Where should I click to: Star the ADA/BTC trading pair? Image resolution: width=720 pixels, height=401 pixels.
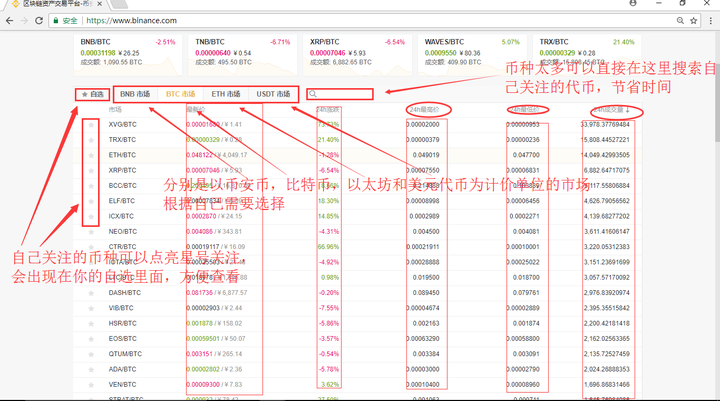pos(91,369)
